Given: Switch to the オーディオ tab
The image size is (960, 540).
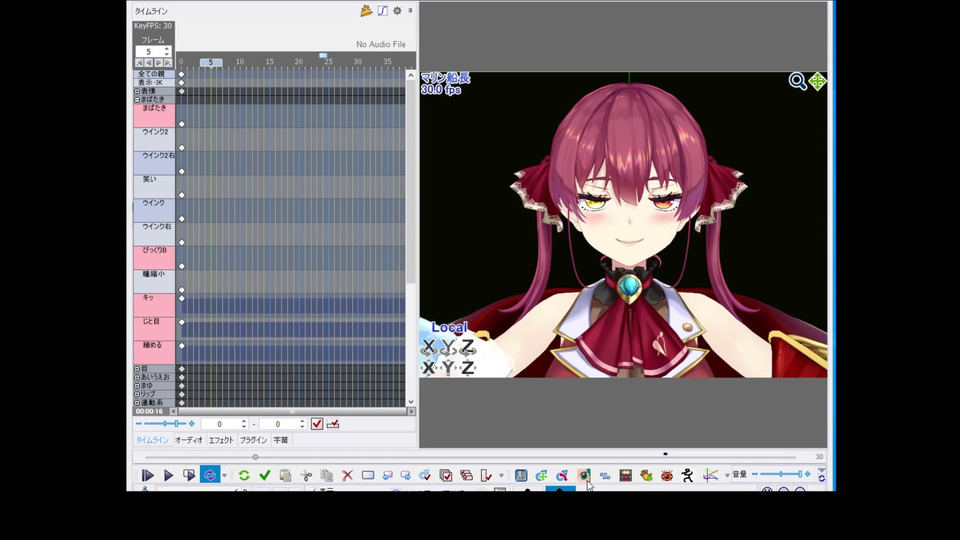Looking at the screenshot, I should point(189,440).
